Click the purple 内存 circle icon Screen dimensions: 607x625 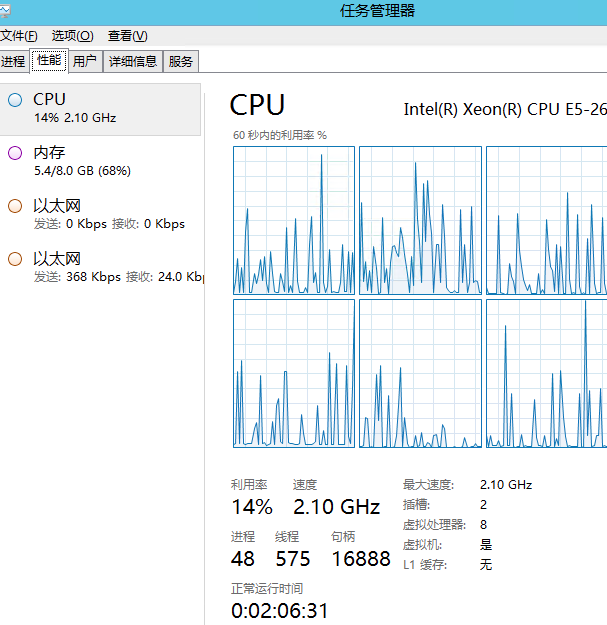15,153
